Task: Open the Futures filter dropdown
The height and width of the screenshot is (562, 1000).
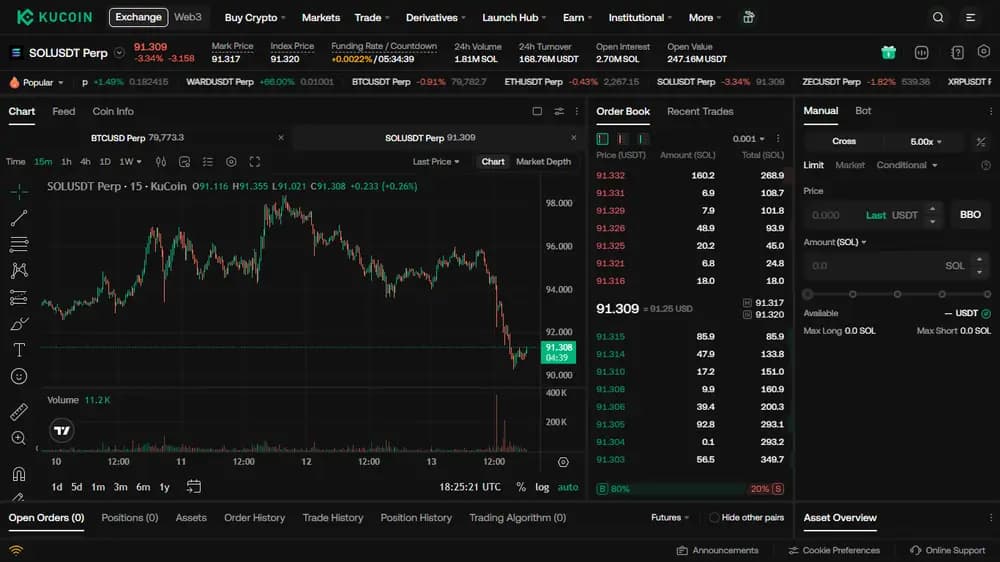Action: coord(670,517)
